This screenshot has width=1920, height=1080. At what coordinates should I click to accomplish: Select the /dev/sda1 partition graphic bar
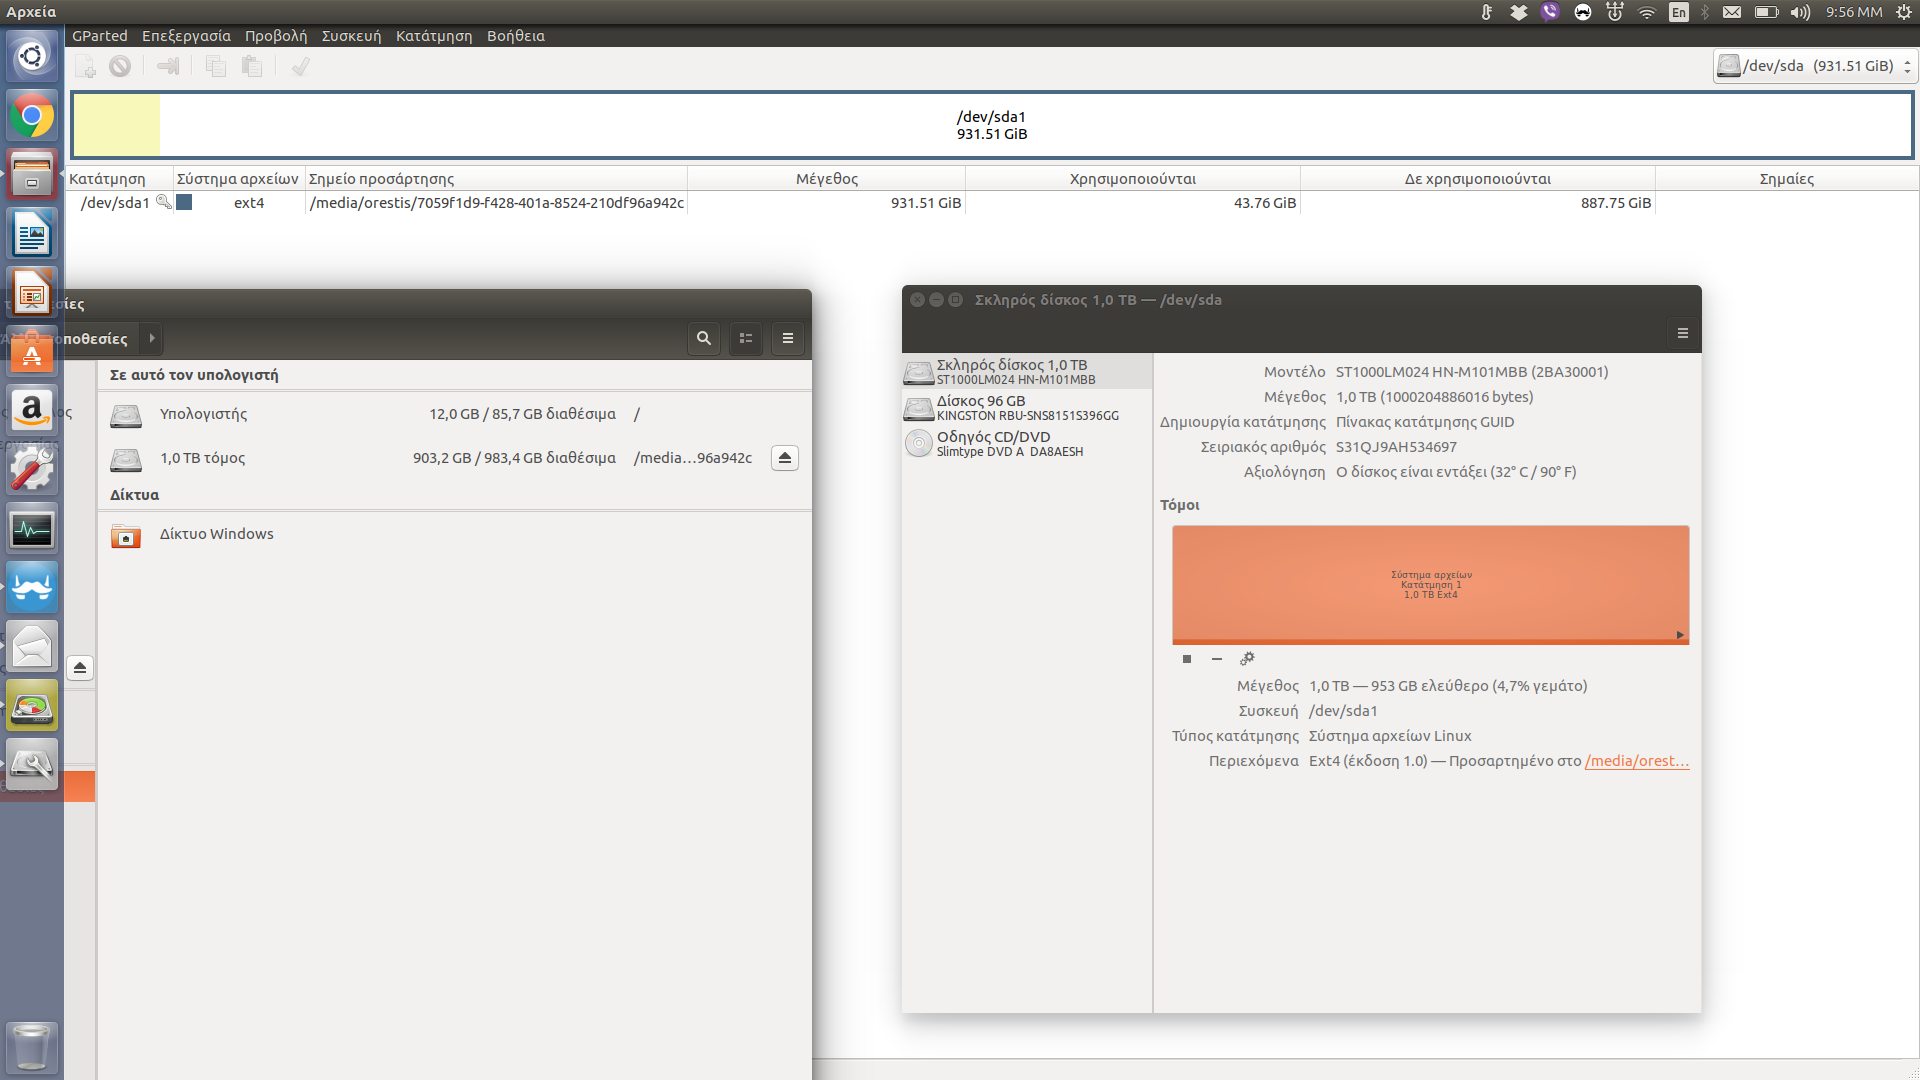(x=992, y=125)
